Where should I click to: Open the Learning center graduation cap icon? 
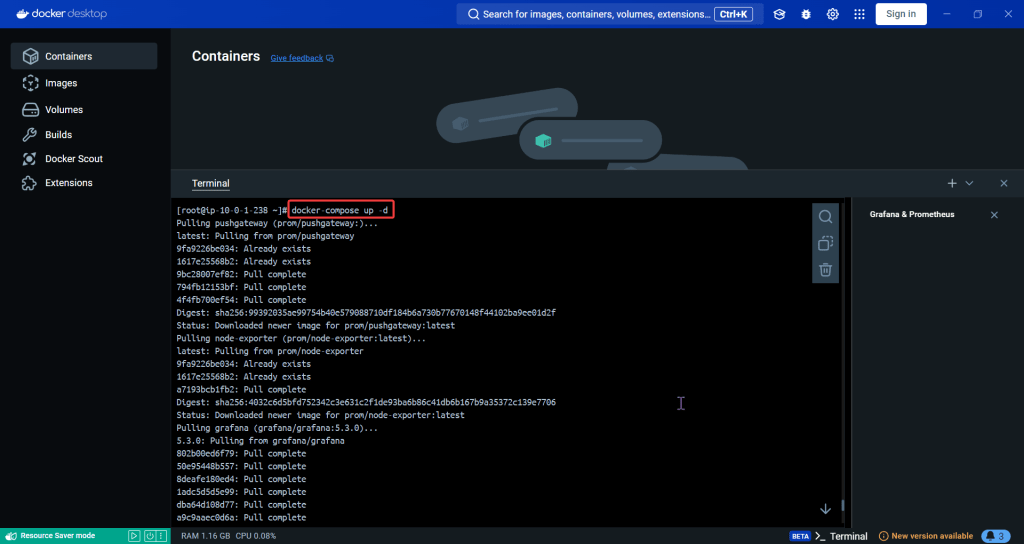[x=780, y=14]
